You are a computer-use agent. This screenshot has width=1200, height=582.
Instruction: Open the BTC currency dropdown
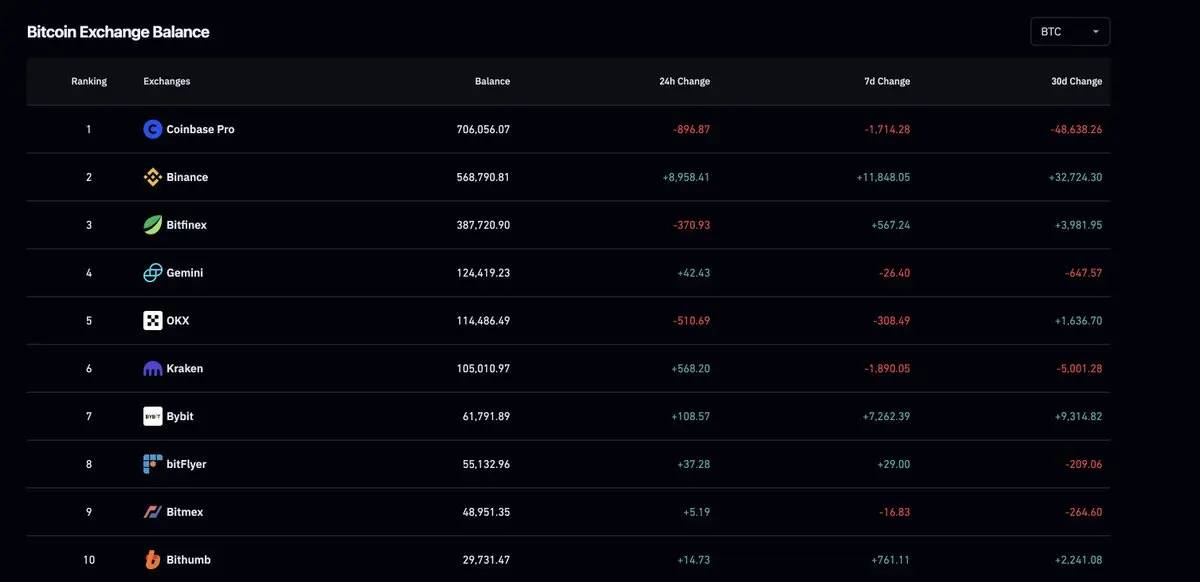click(1070, 32)
